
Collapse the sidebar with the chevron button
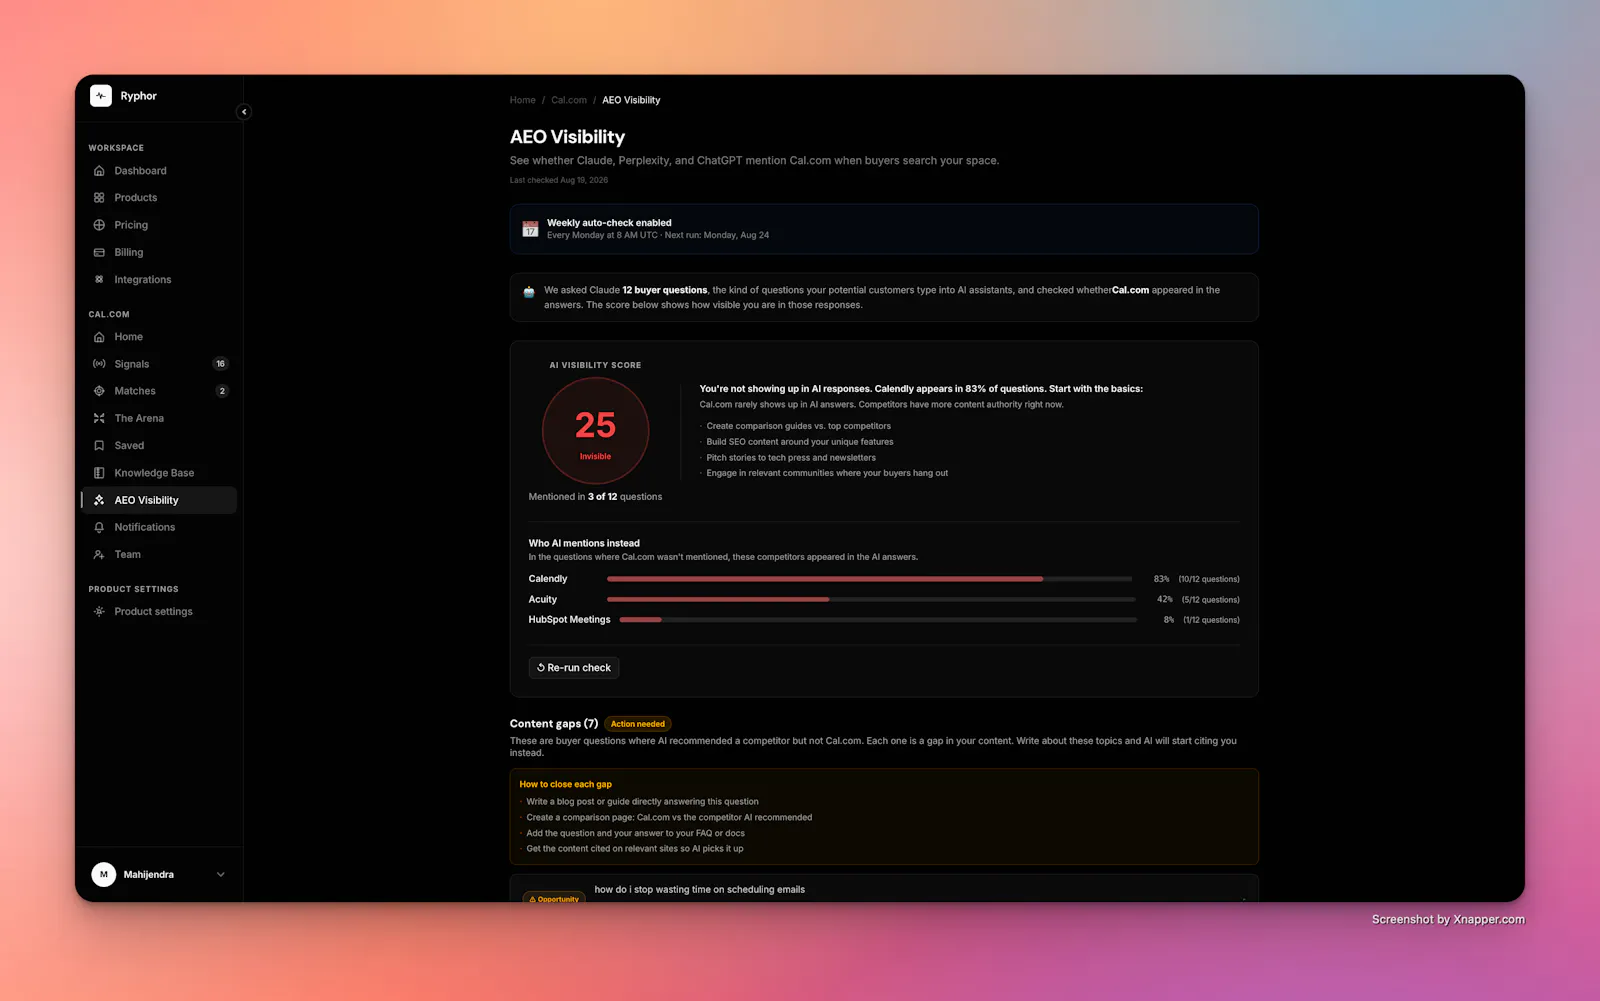(244, 112)
